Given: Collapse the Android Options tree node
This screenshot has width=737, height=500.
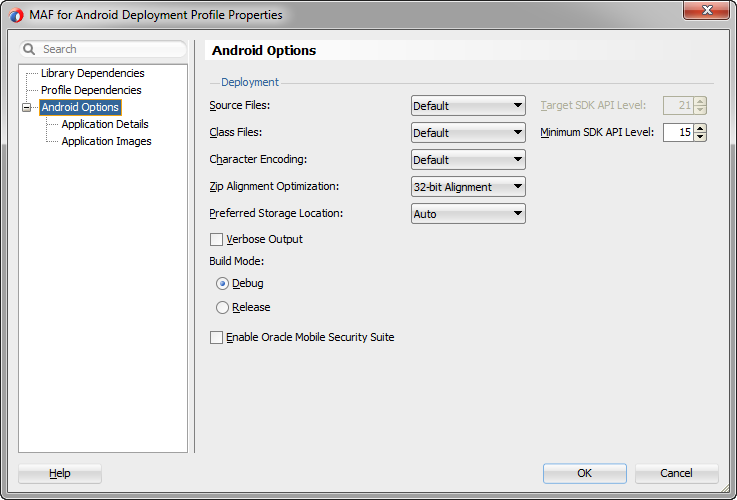Looking at the screenshot, I should click(27, 108).
